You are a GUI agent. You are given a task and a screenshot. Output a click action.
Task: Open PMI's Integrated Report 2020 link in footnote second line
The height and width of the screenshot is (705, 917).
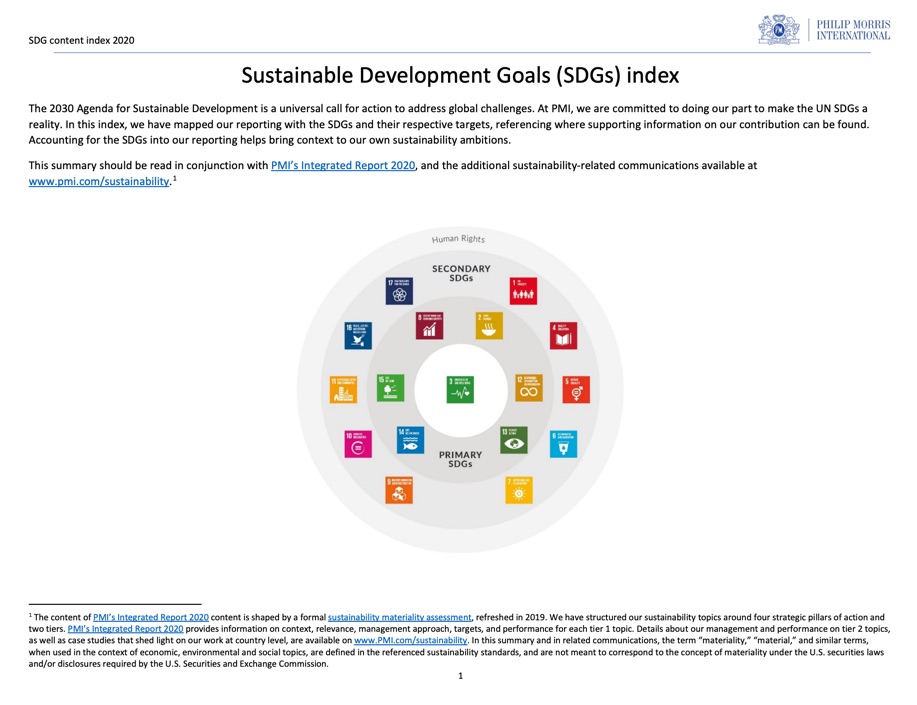click(126, 629)
